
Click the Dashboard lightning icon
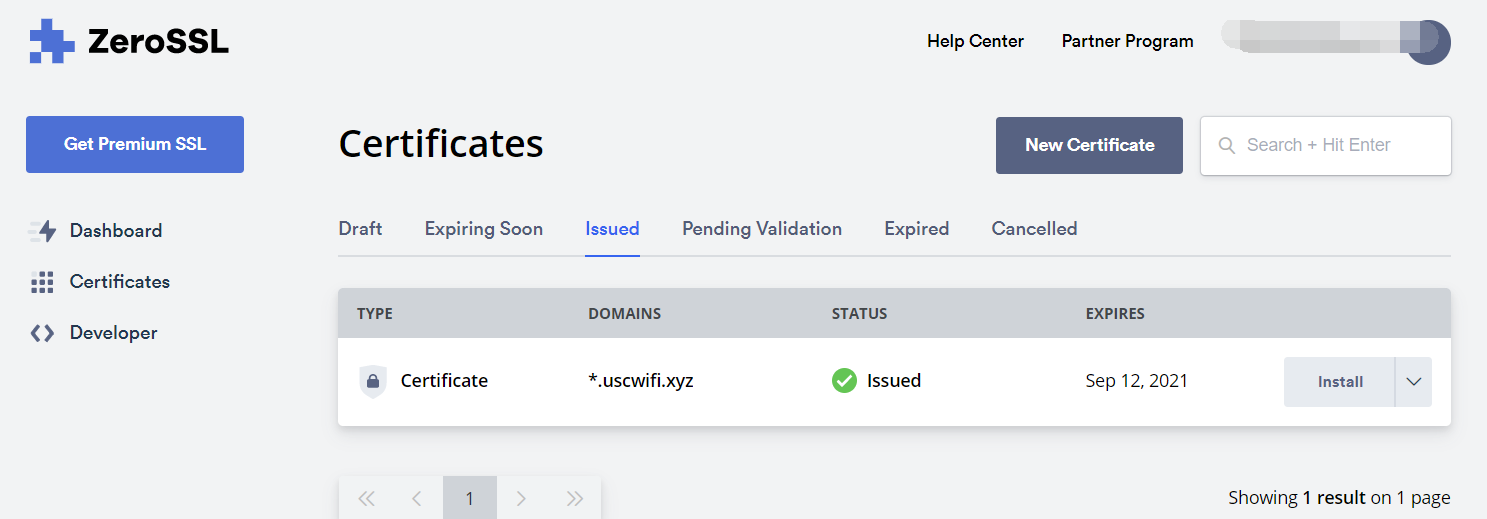42,231
